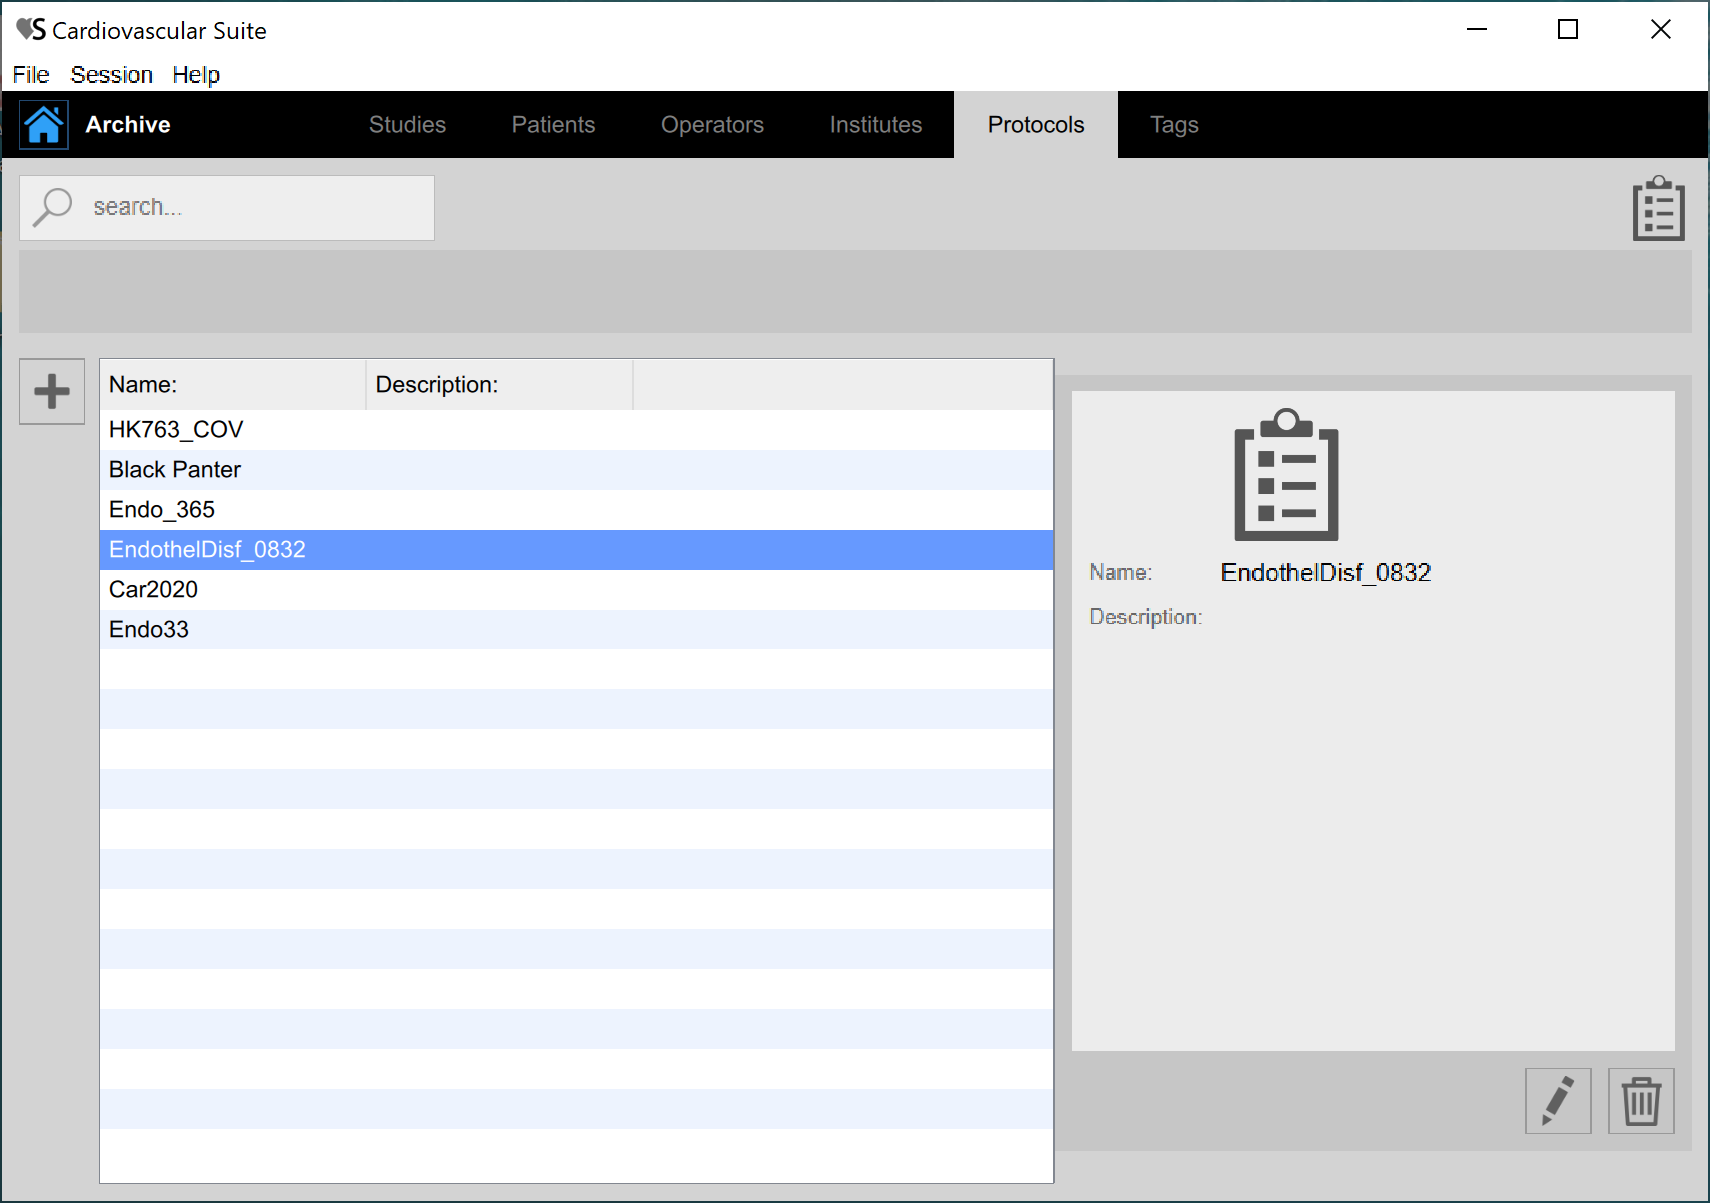
Task: Click the pencil edit protocol icon
Action: coord(1557,1101)
